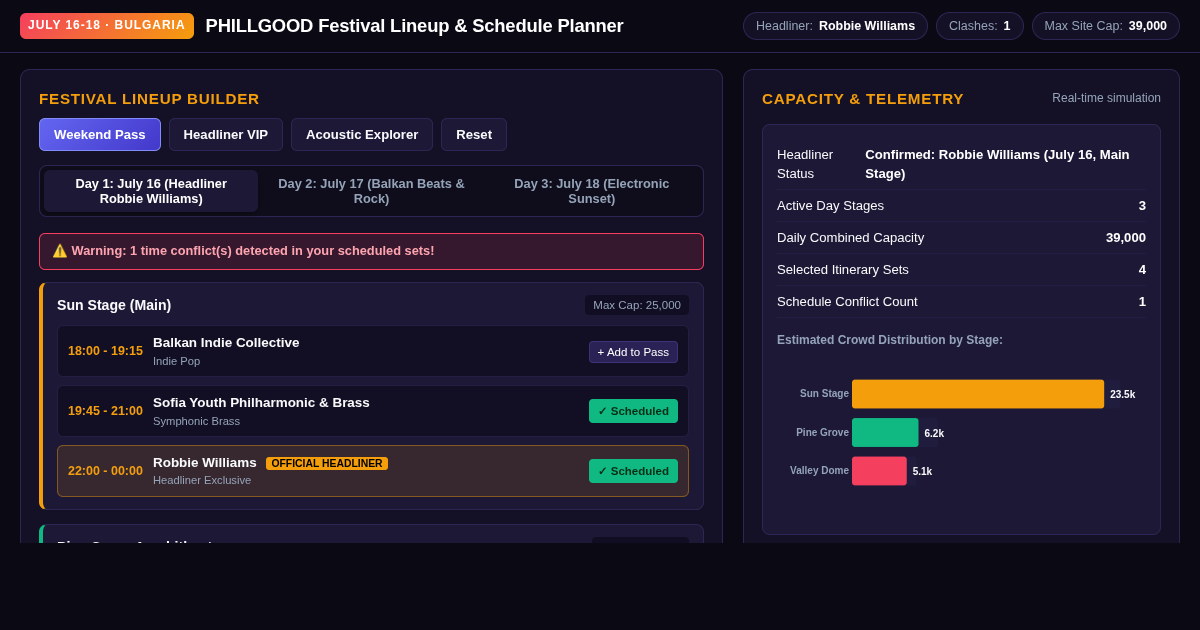Click the Headliner Robbie Williams badge

pos(835,26)
